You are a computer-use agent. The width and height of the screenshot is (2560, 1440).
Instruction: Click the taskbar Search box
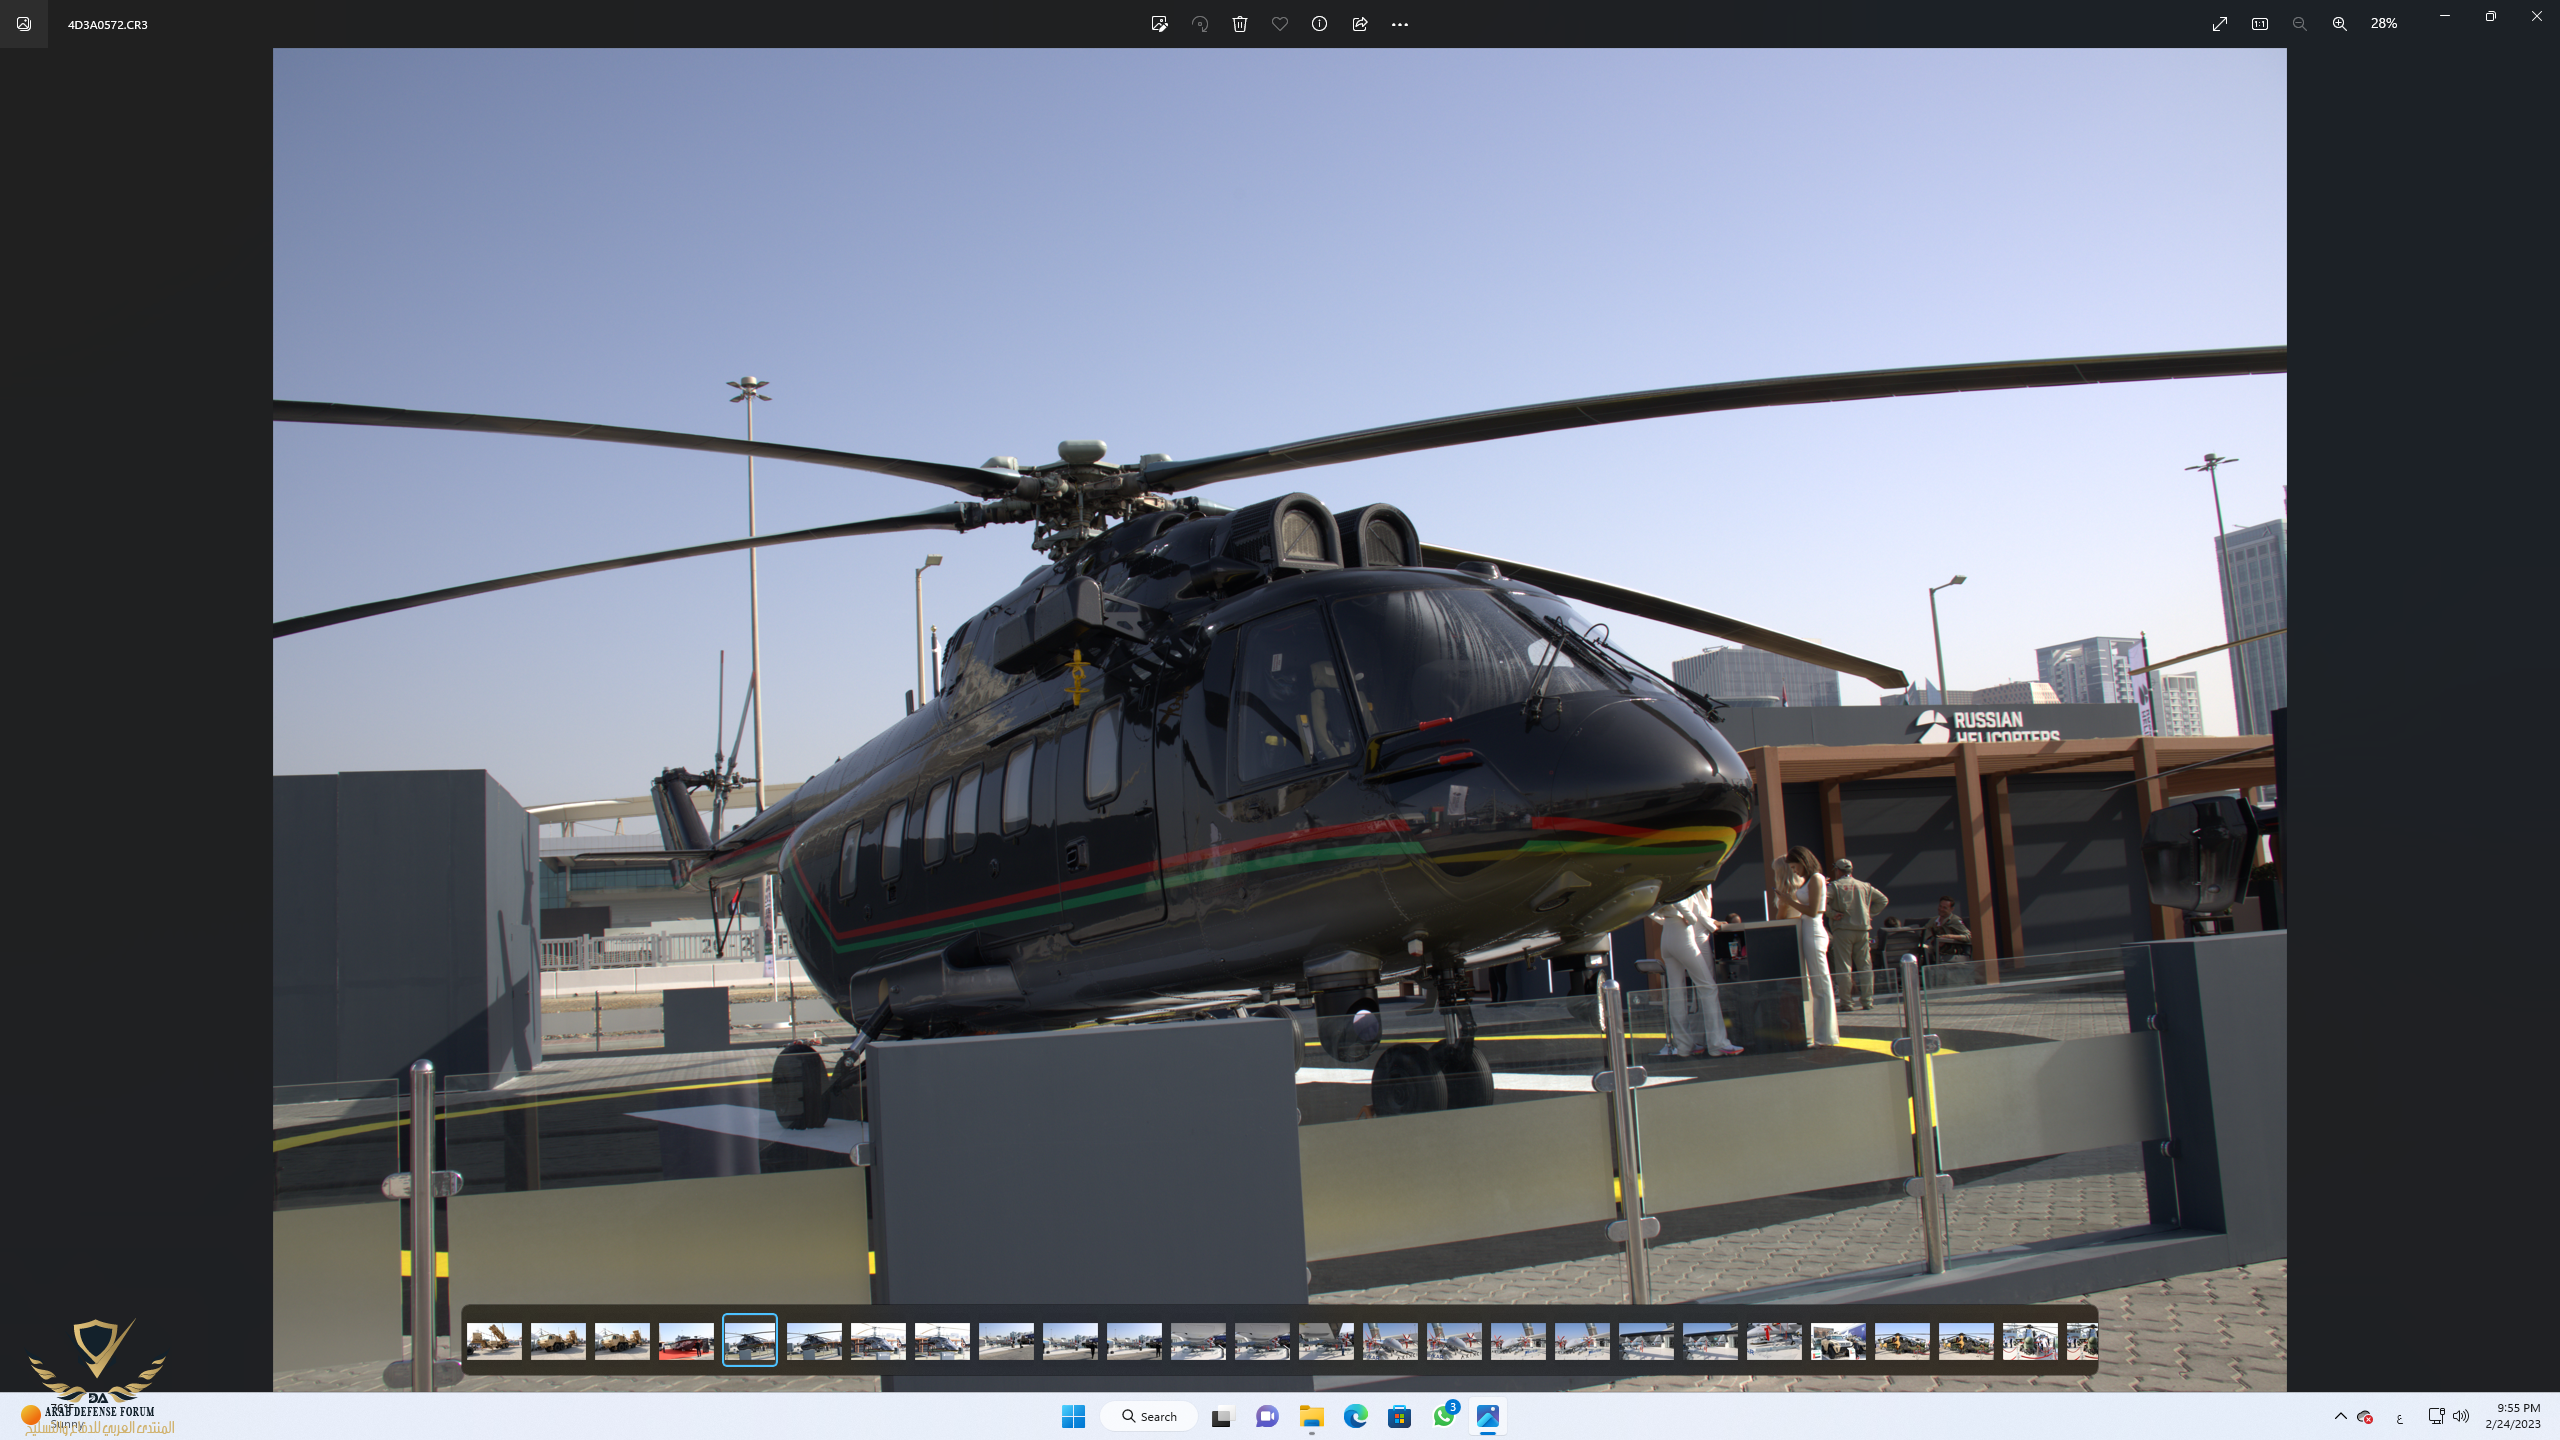click(1149, 1416)
